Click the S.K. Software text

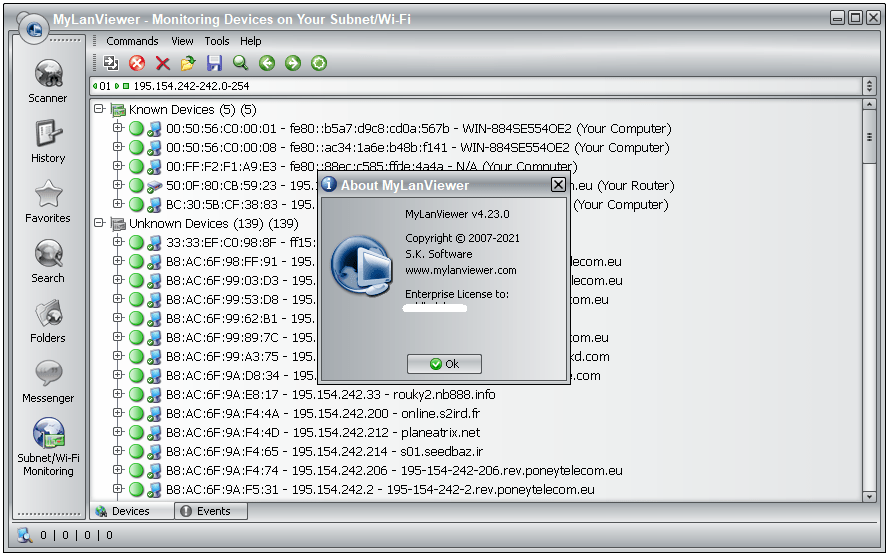pos(438,254)
